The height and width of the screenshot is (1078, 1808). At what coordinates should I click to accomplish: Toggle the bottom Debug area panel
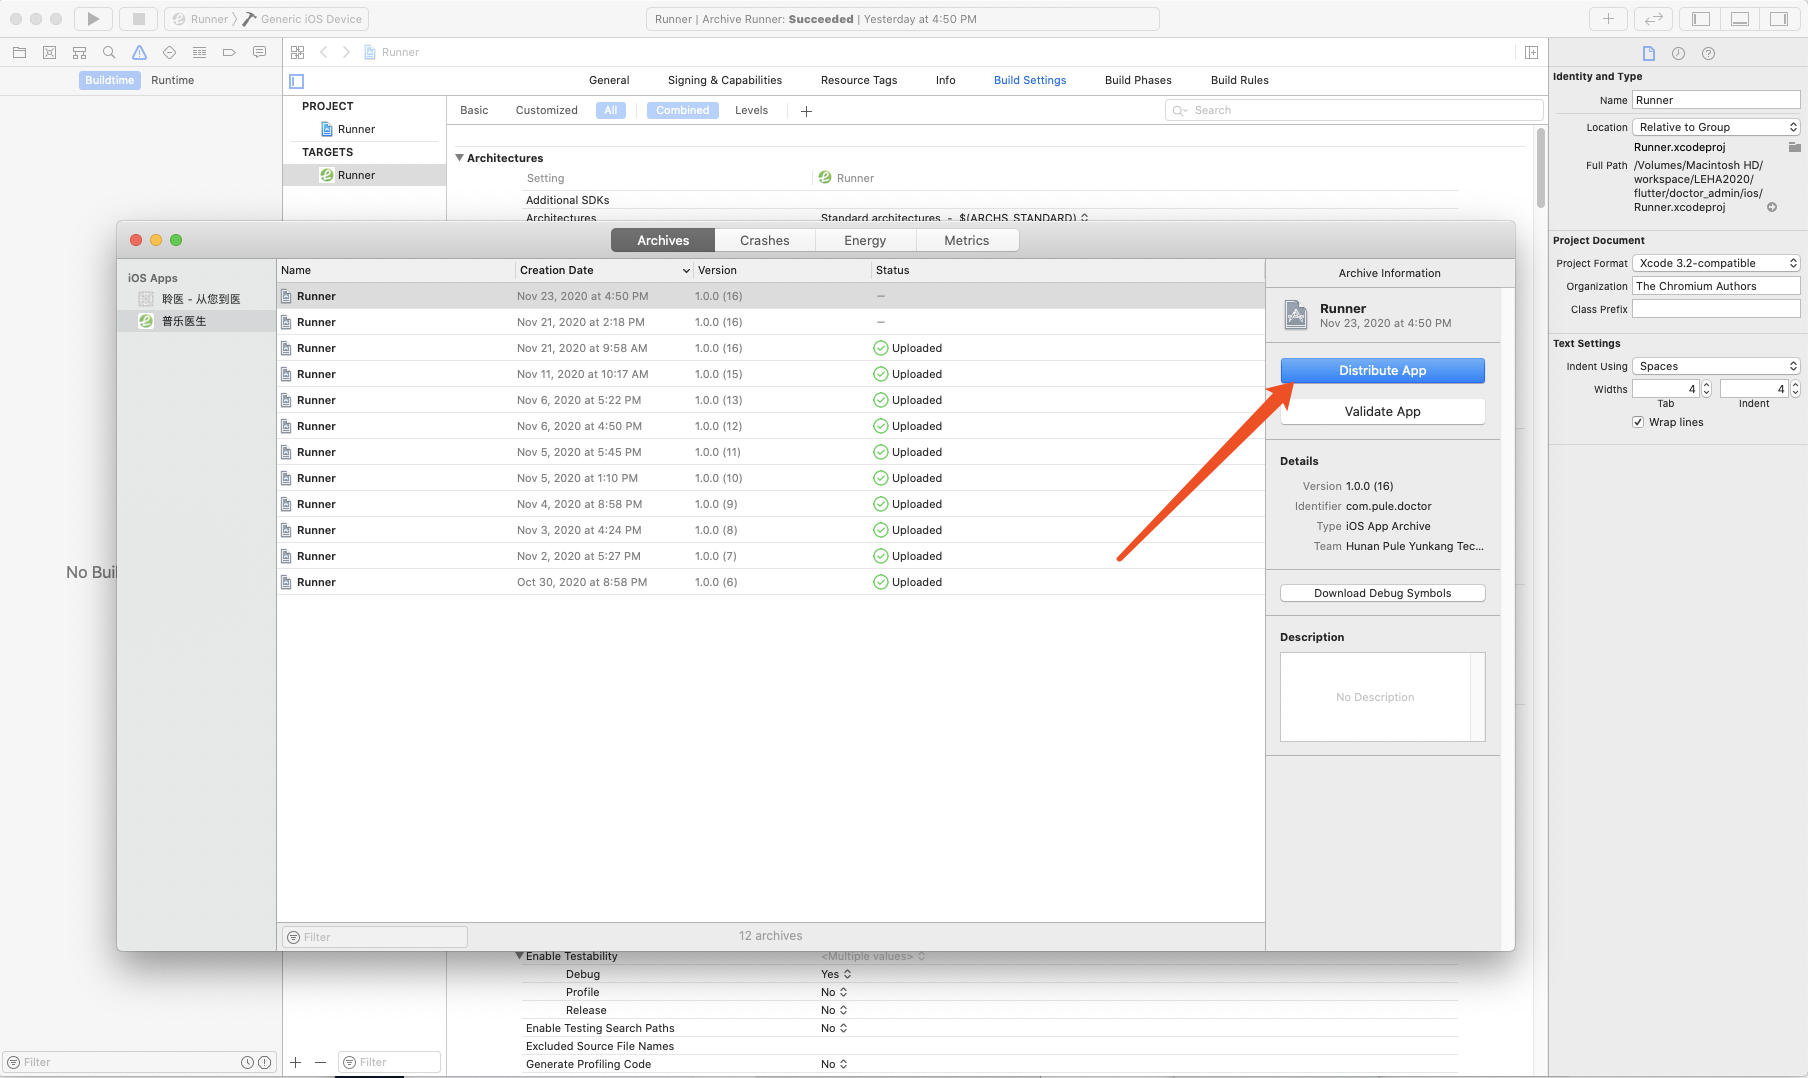pyautogui.click(x=1740, y=19)
